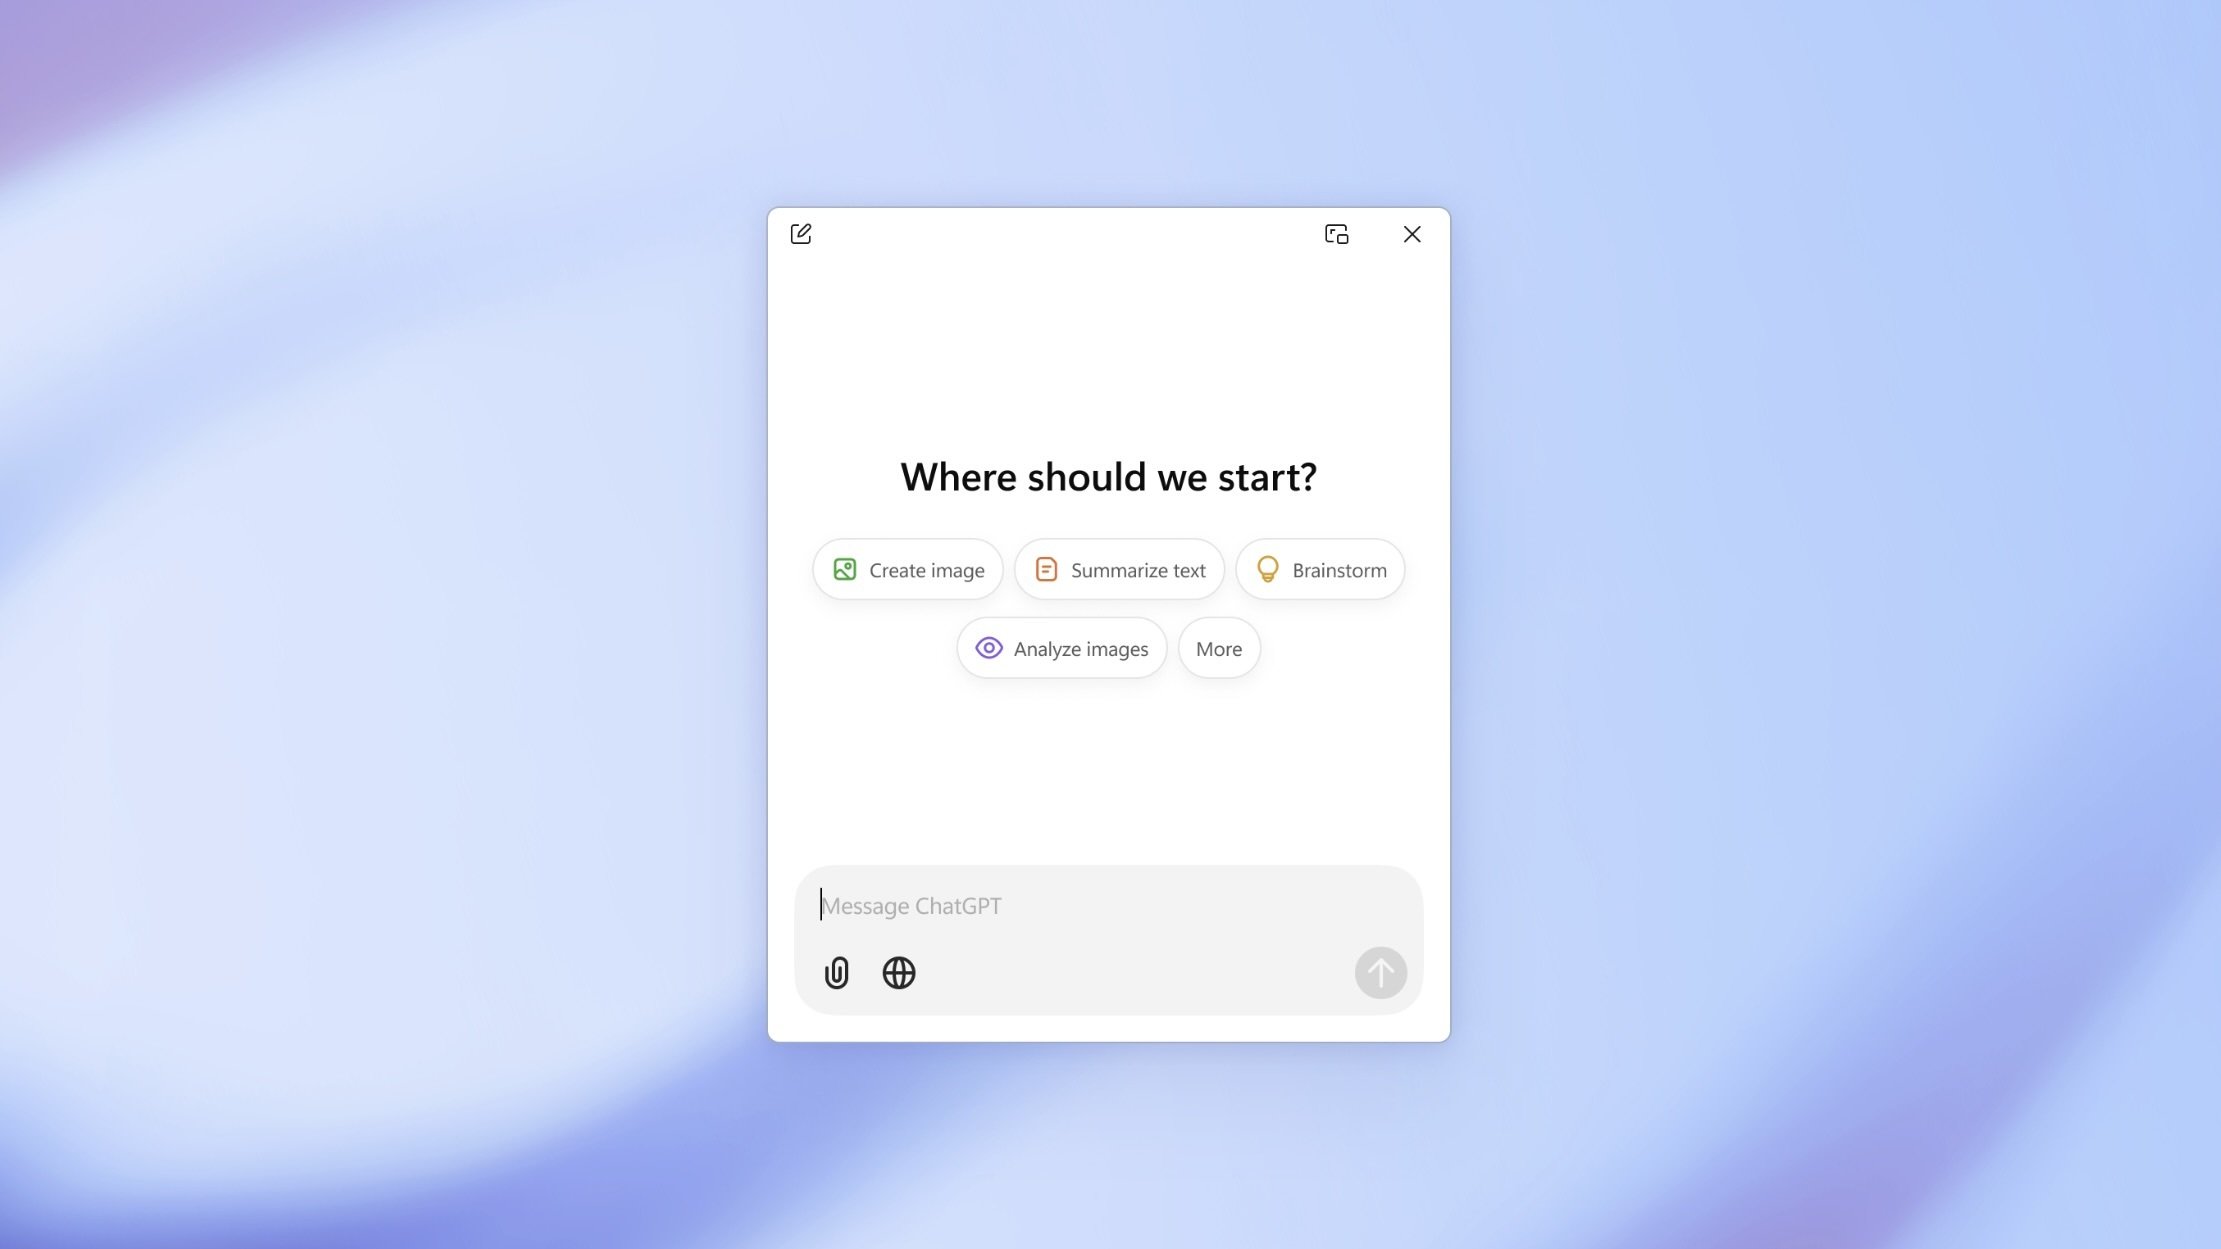This screenshot has width=2221, height=1249.
Task: Click the Create image suggestion button
Action: pyautogui.click(x=908, y=569)
